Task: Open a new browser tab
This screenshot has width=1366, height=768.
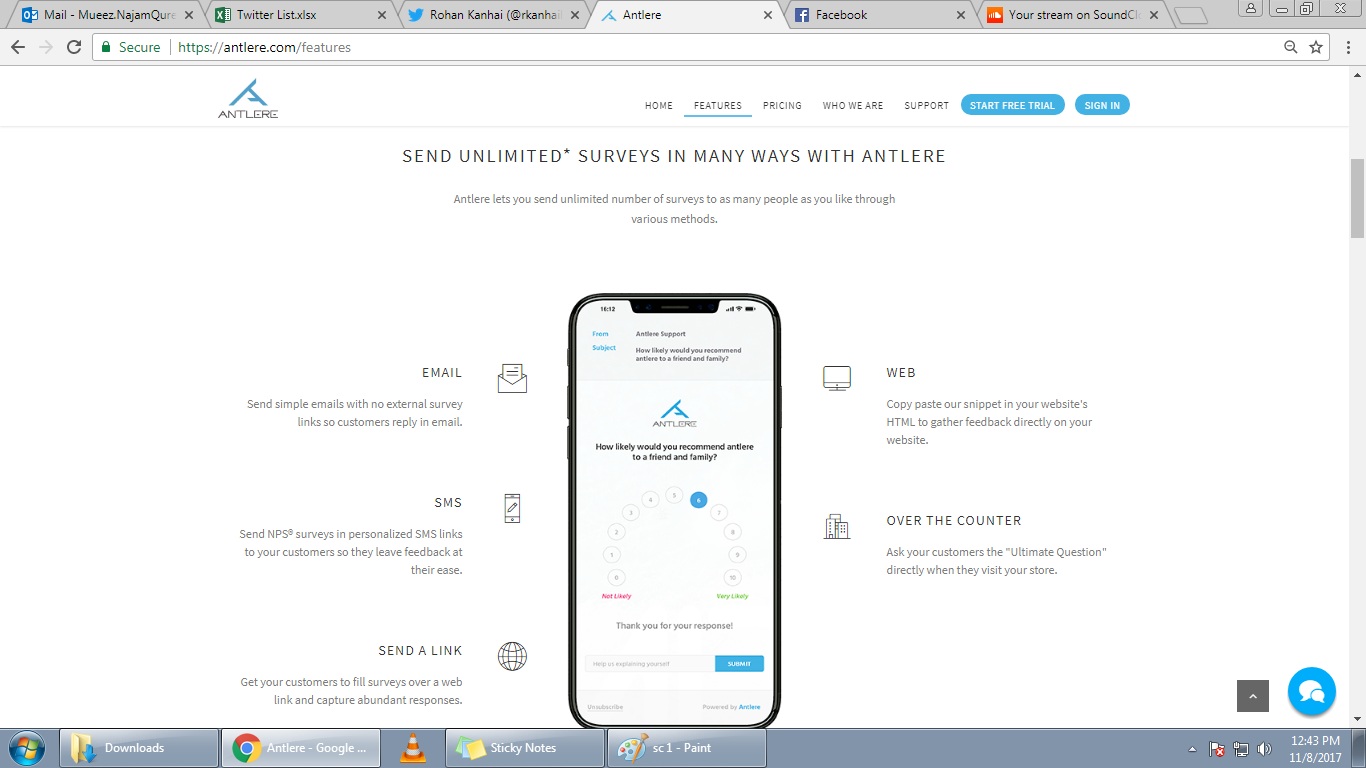Action: click(1190, 15)
